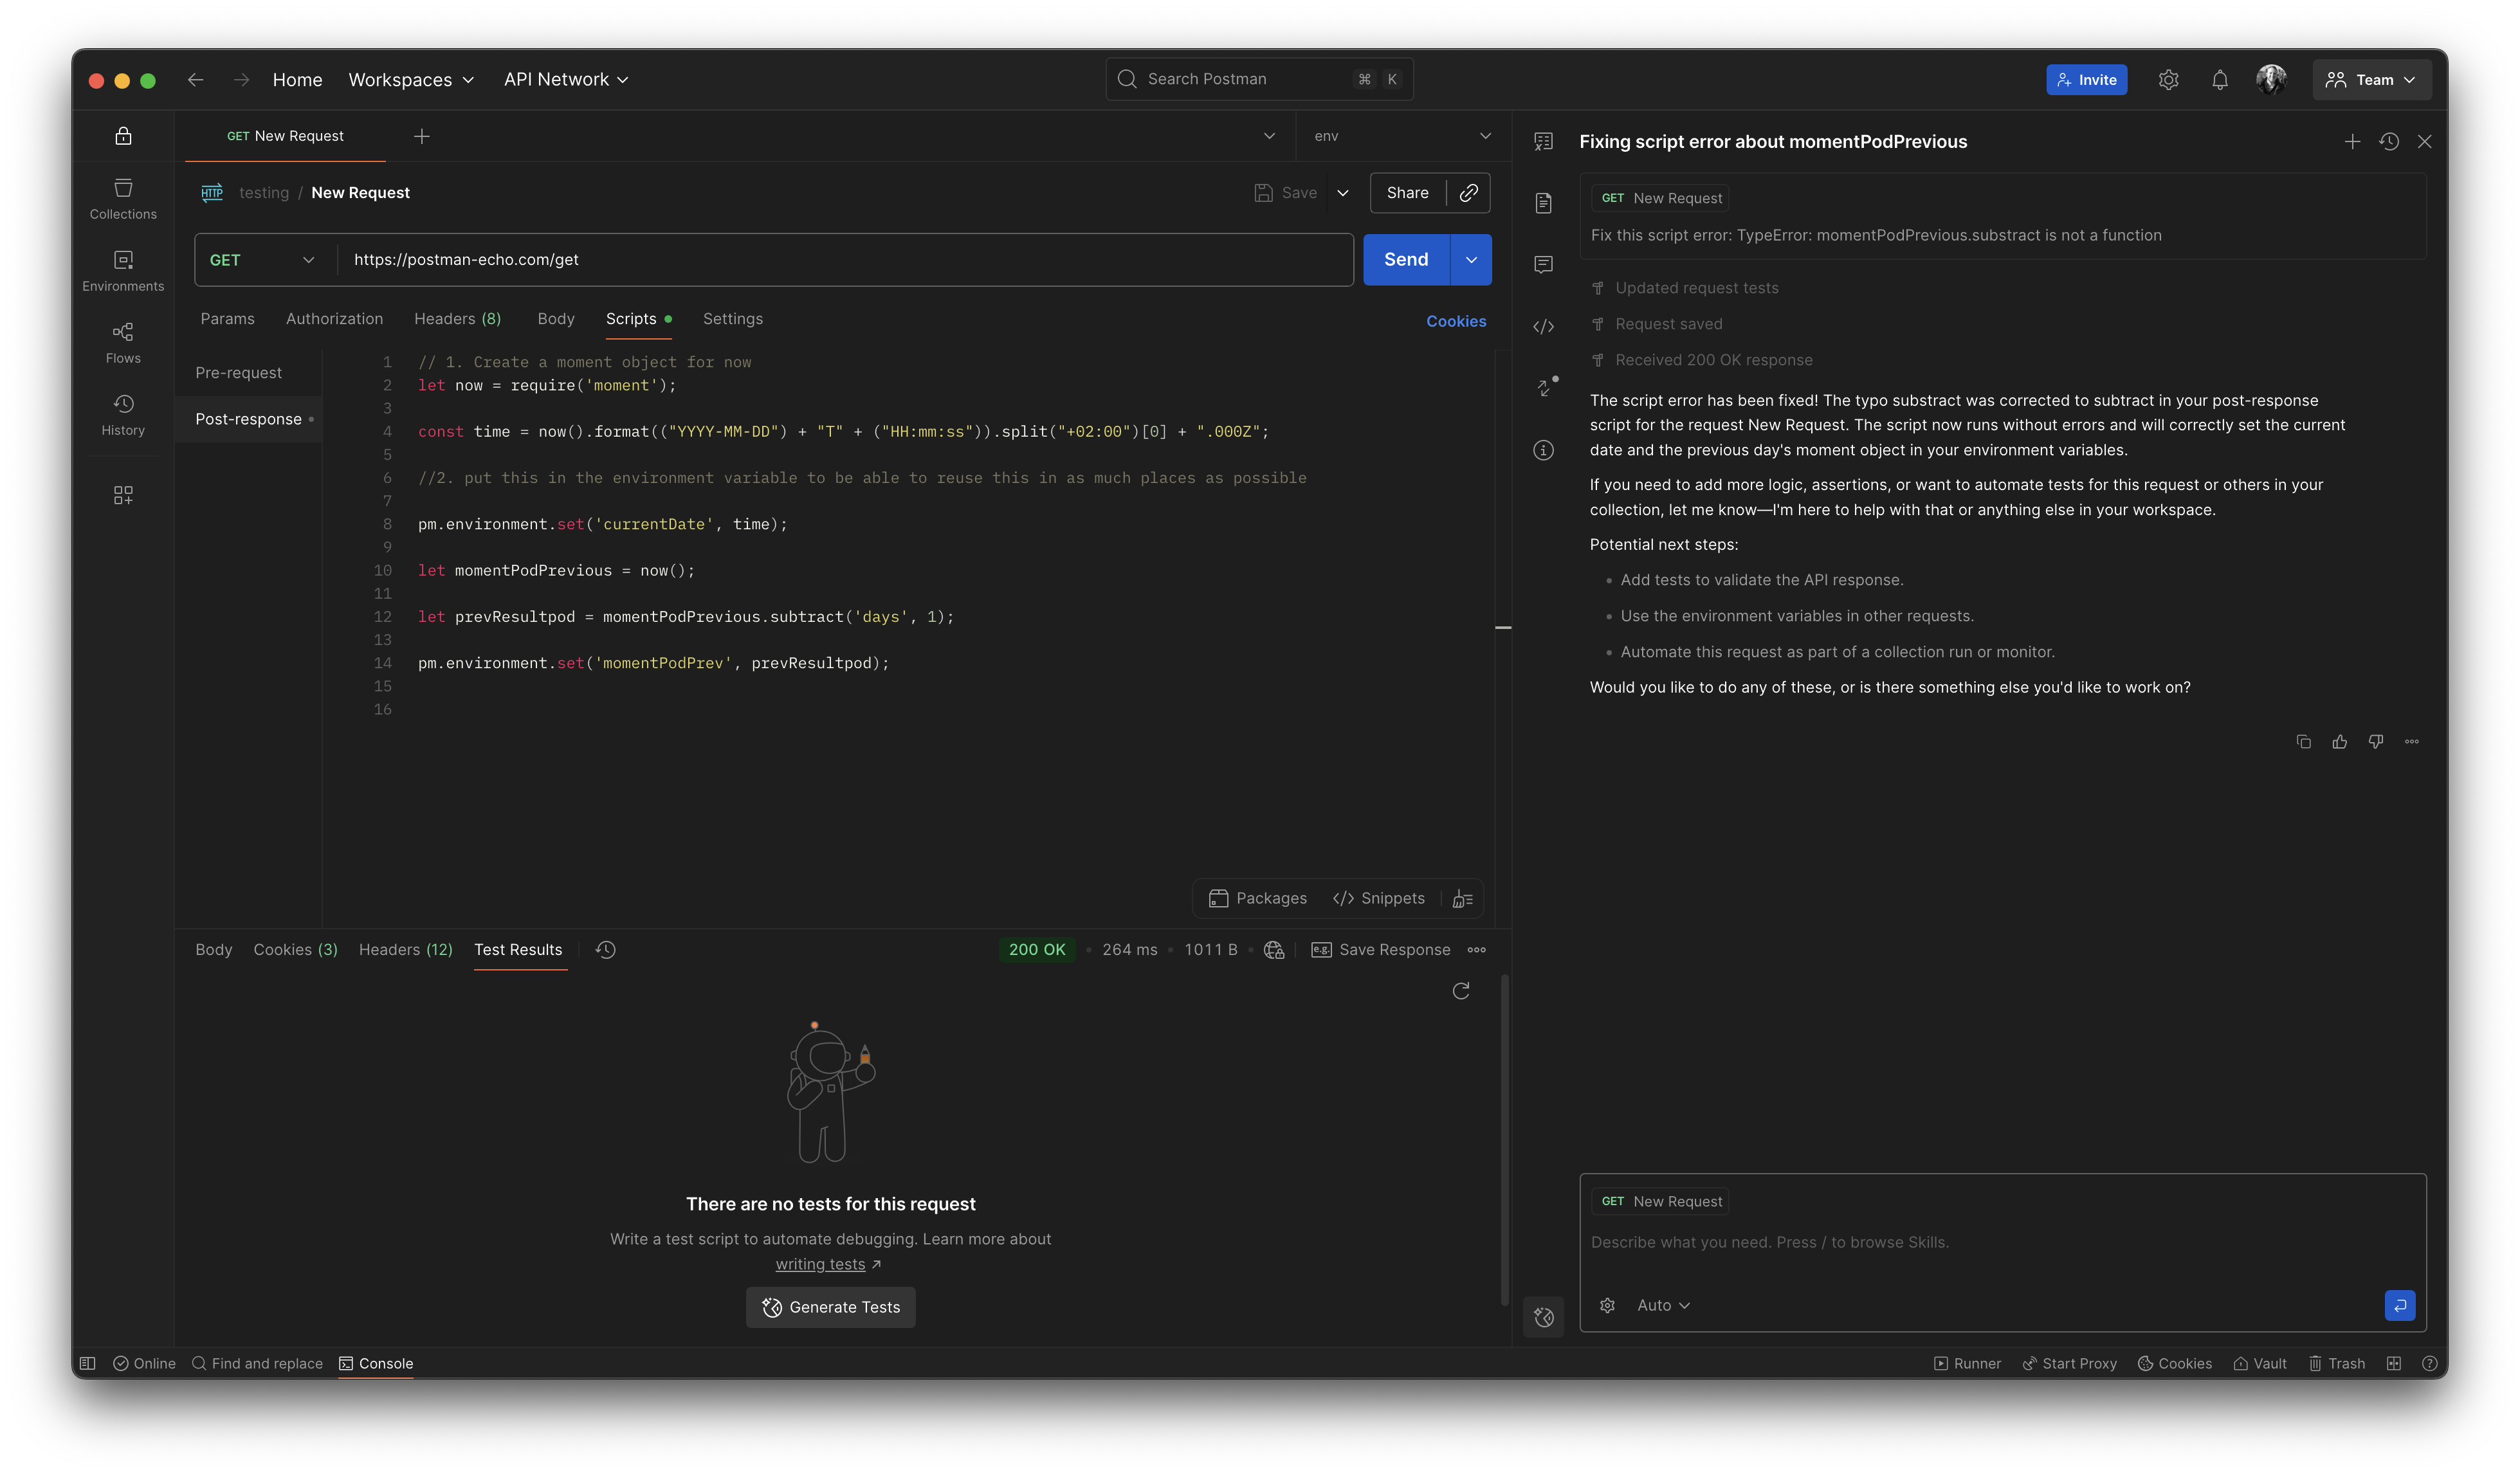Screen dimensions: 2520x1474
Task: Open the Collections sidebar panel
Action: (x=123, y=198)
